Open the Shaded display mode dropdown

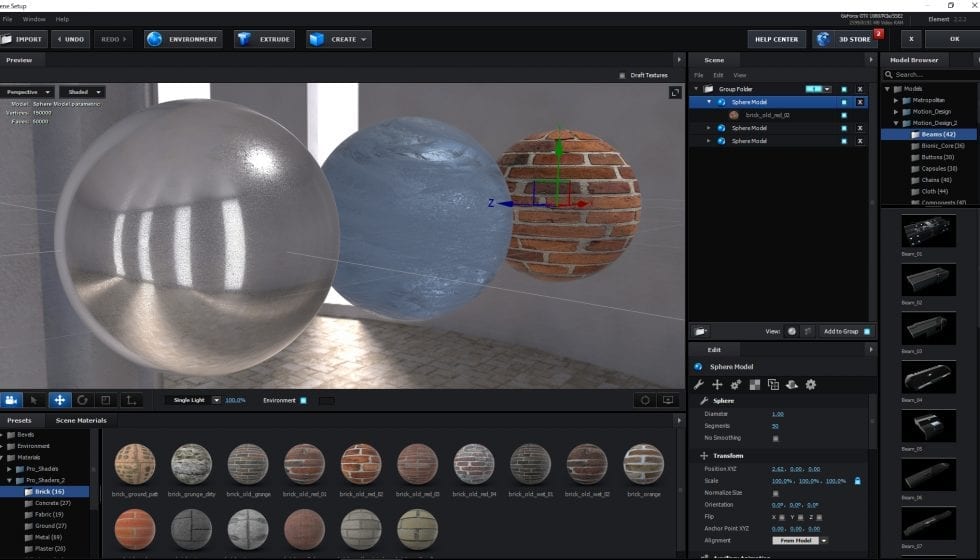click(82, 92)
